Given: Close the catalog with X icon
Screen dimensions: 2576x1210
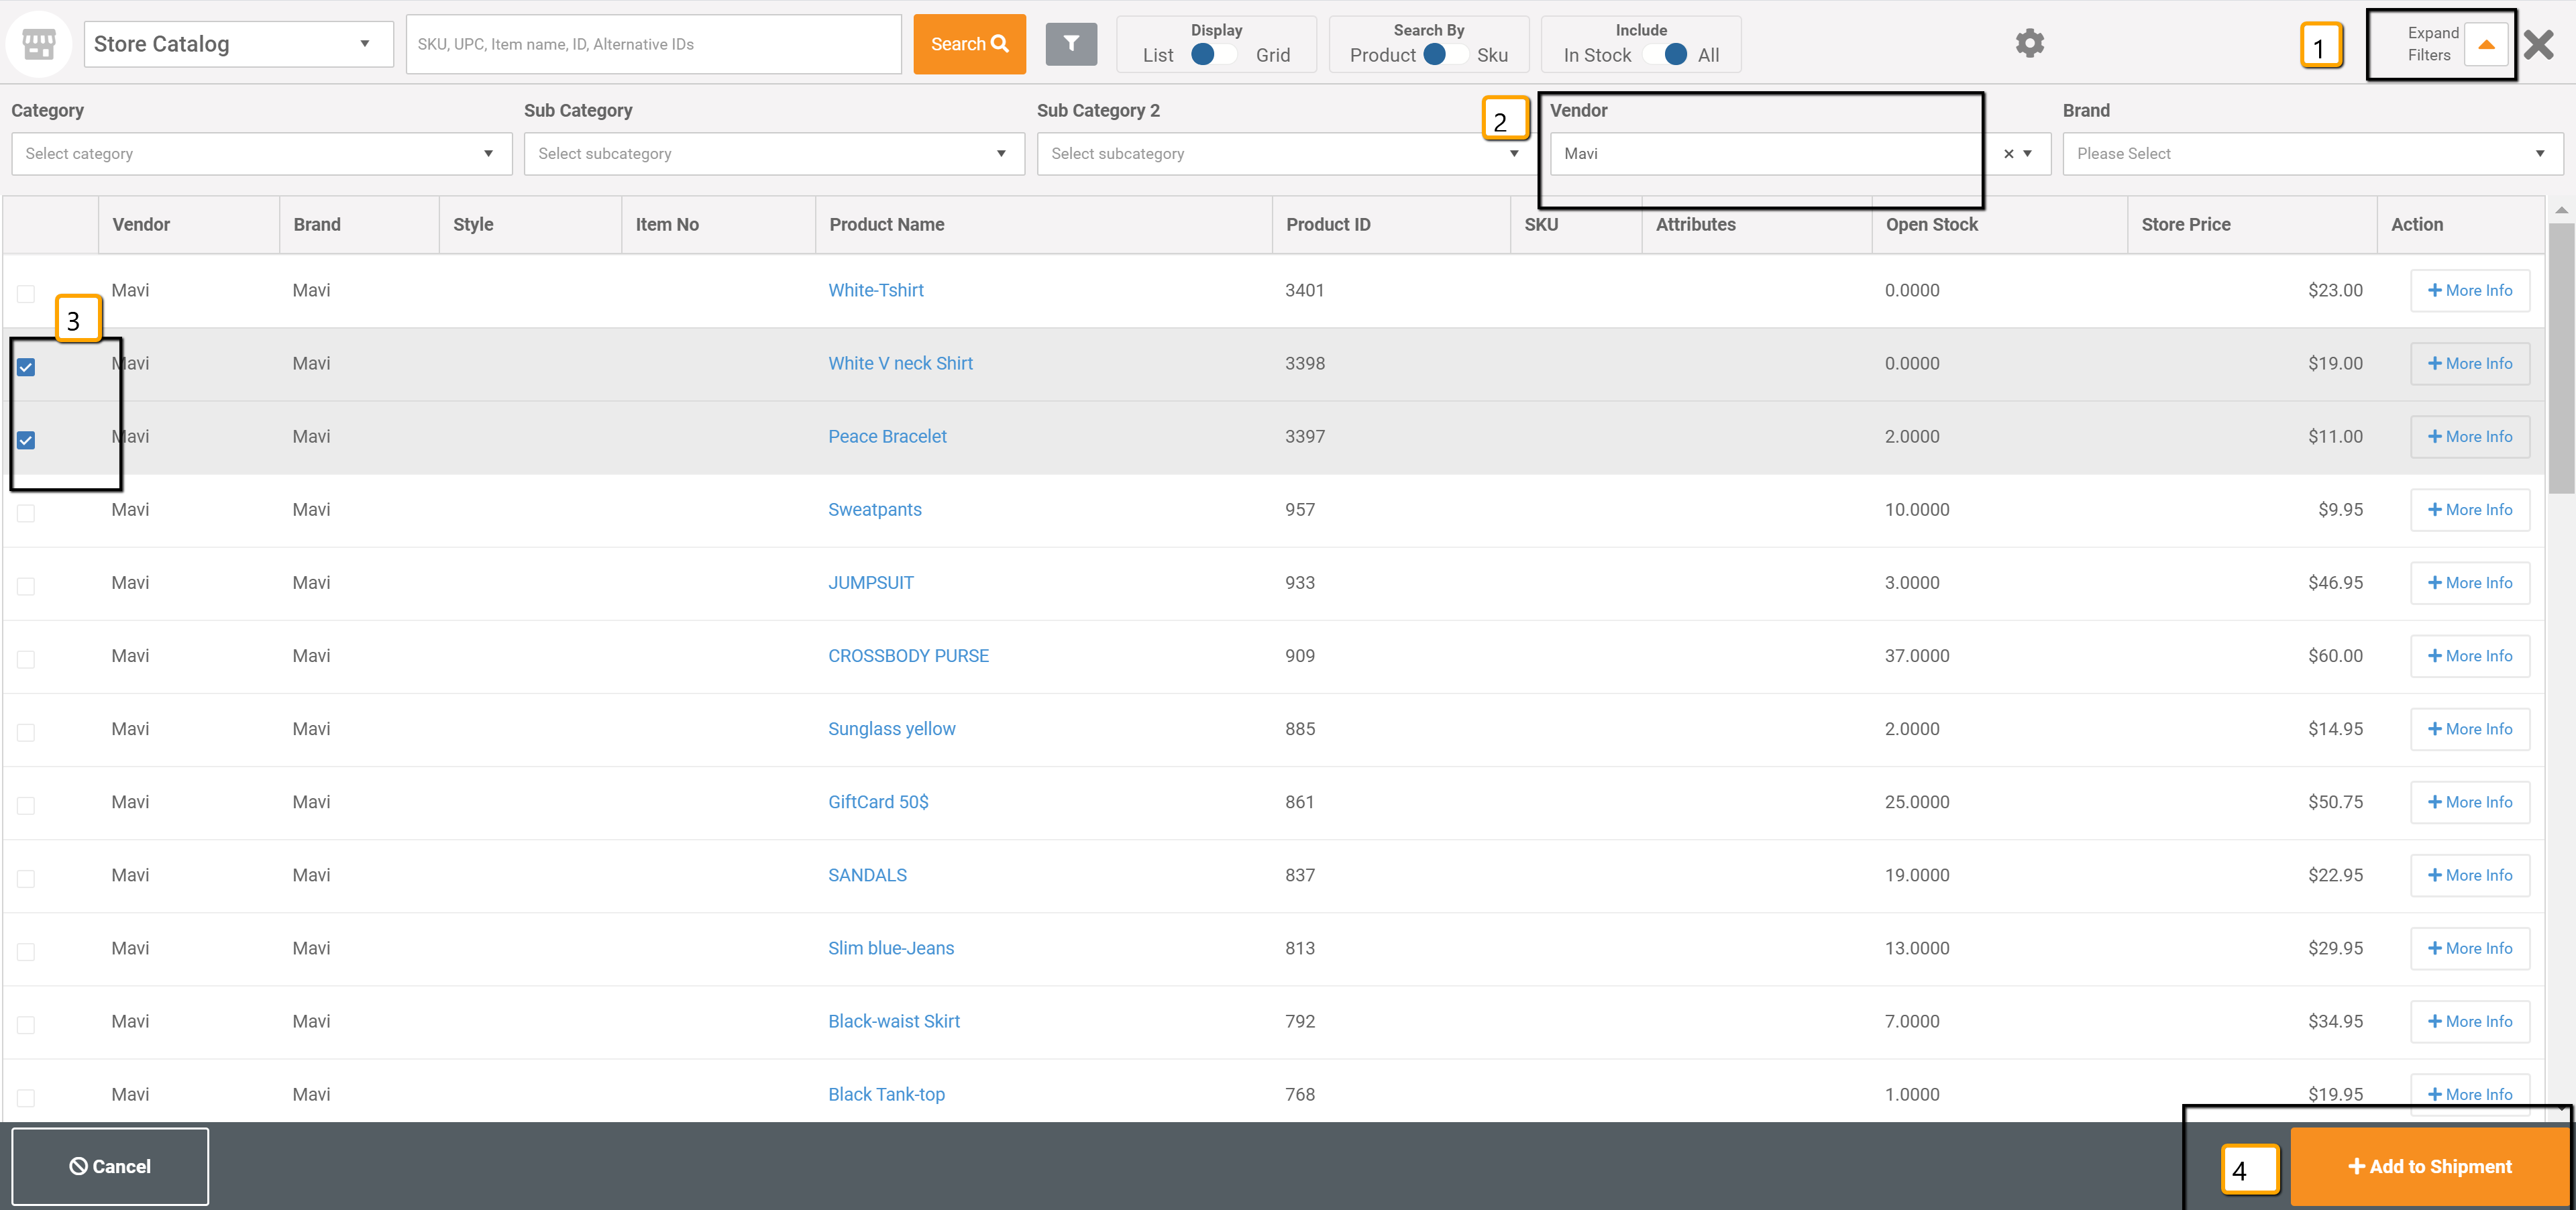Looking at the screenshot, I should [2538, 44].
